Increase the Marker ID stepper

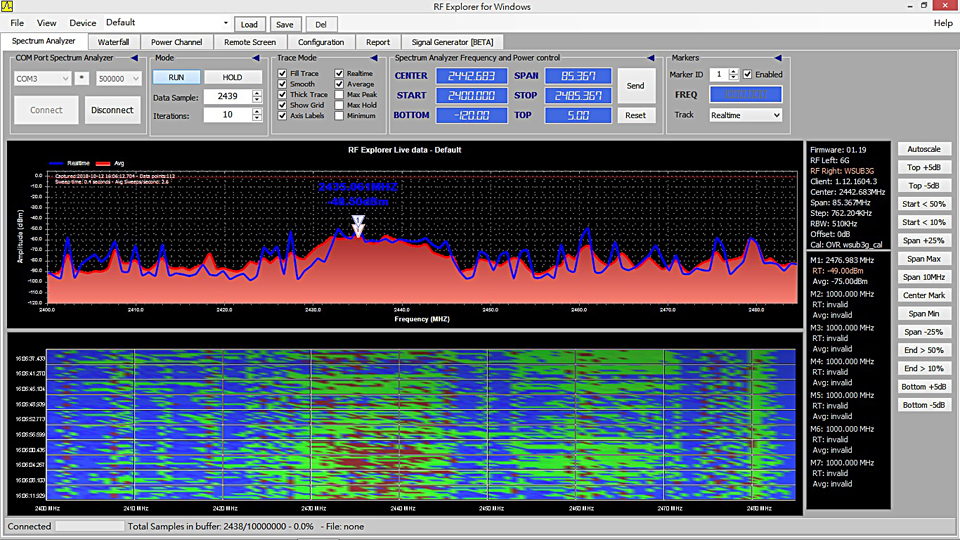733,71
